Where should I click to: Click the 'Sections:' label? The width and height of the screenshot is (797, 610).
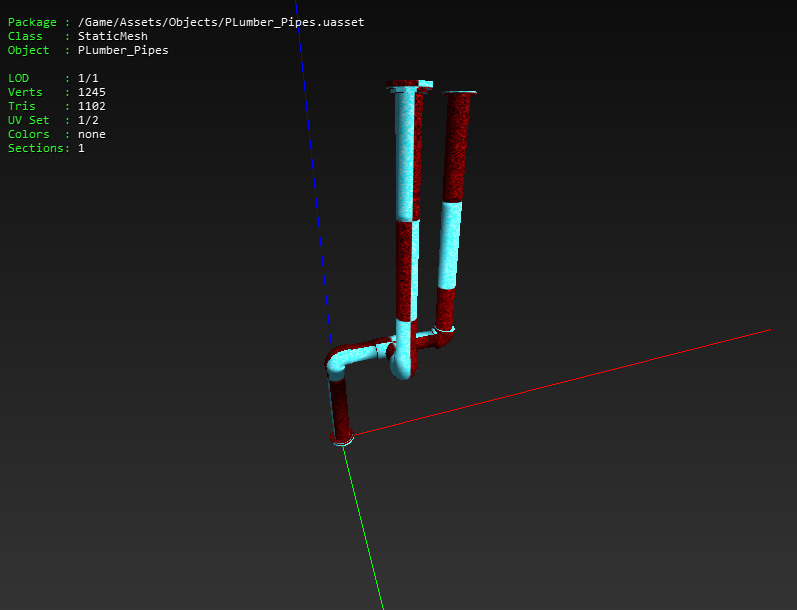[x=39, y=148]
